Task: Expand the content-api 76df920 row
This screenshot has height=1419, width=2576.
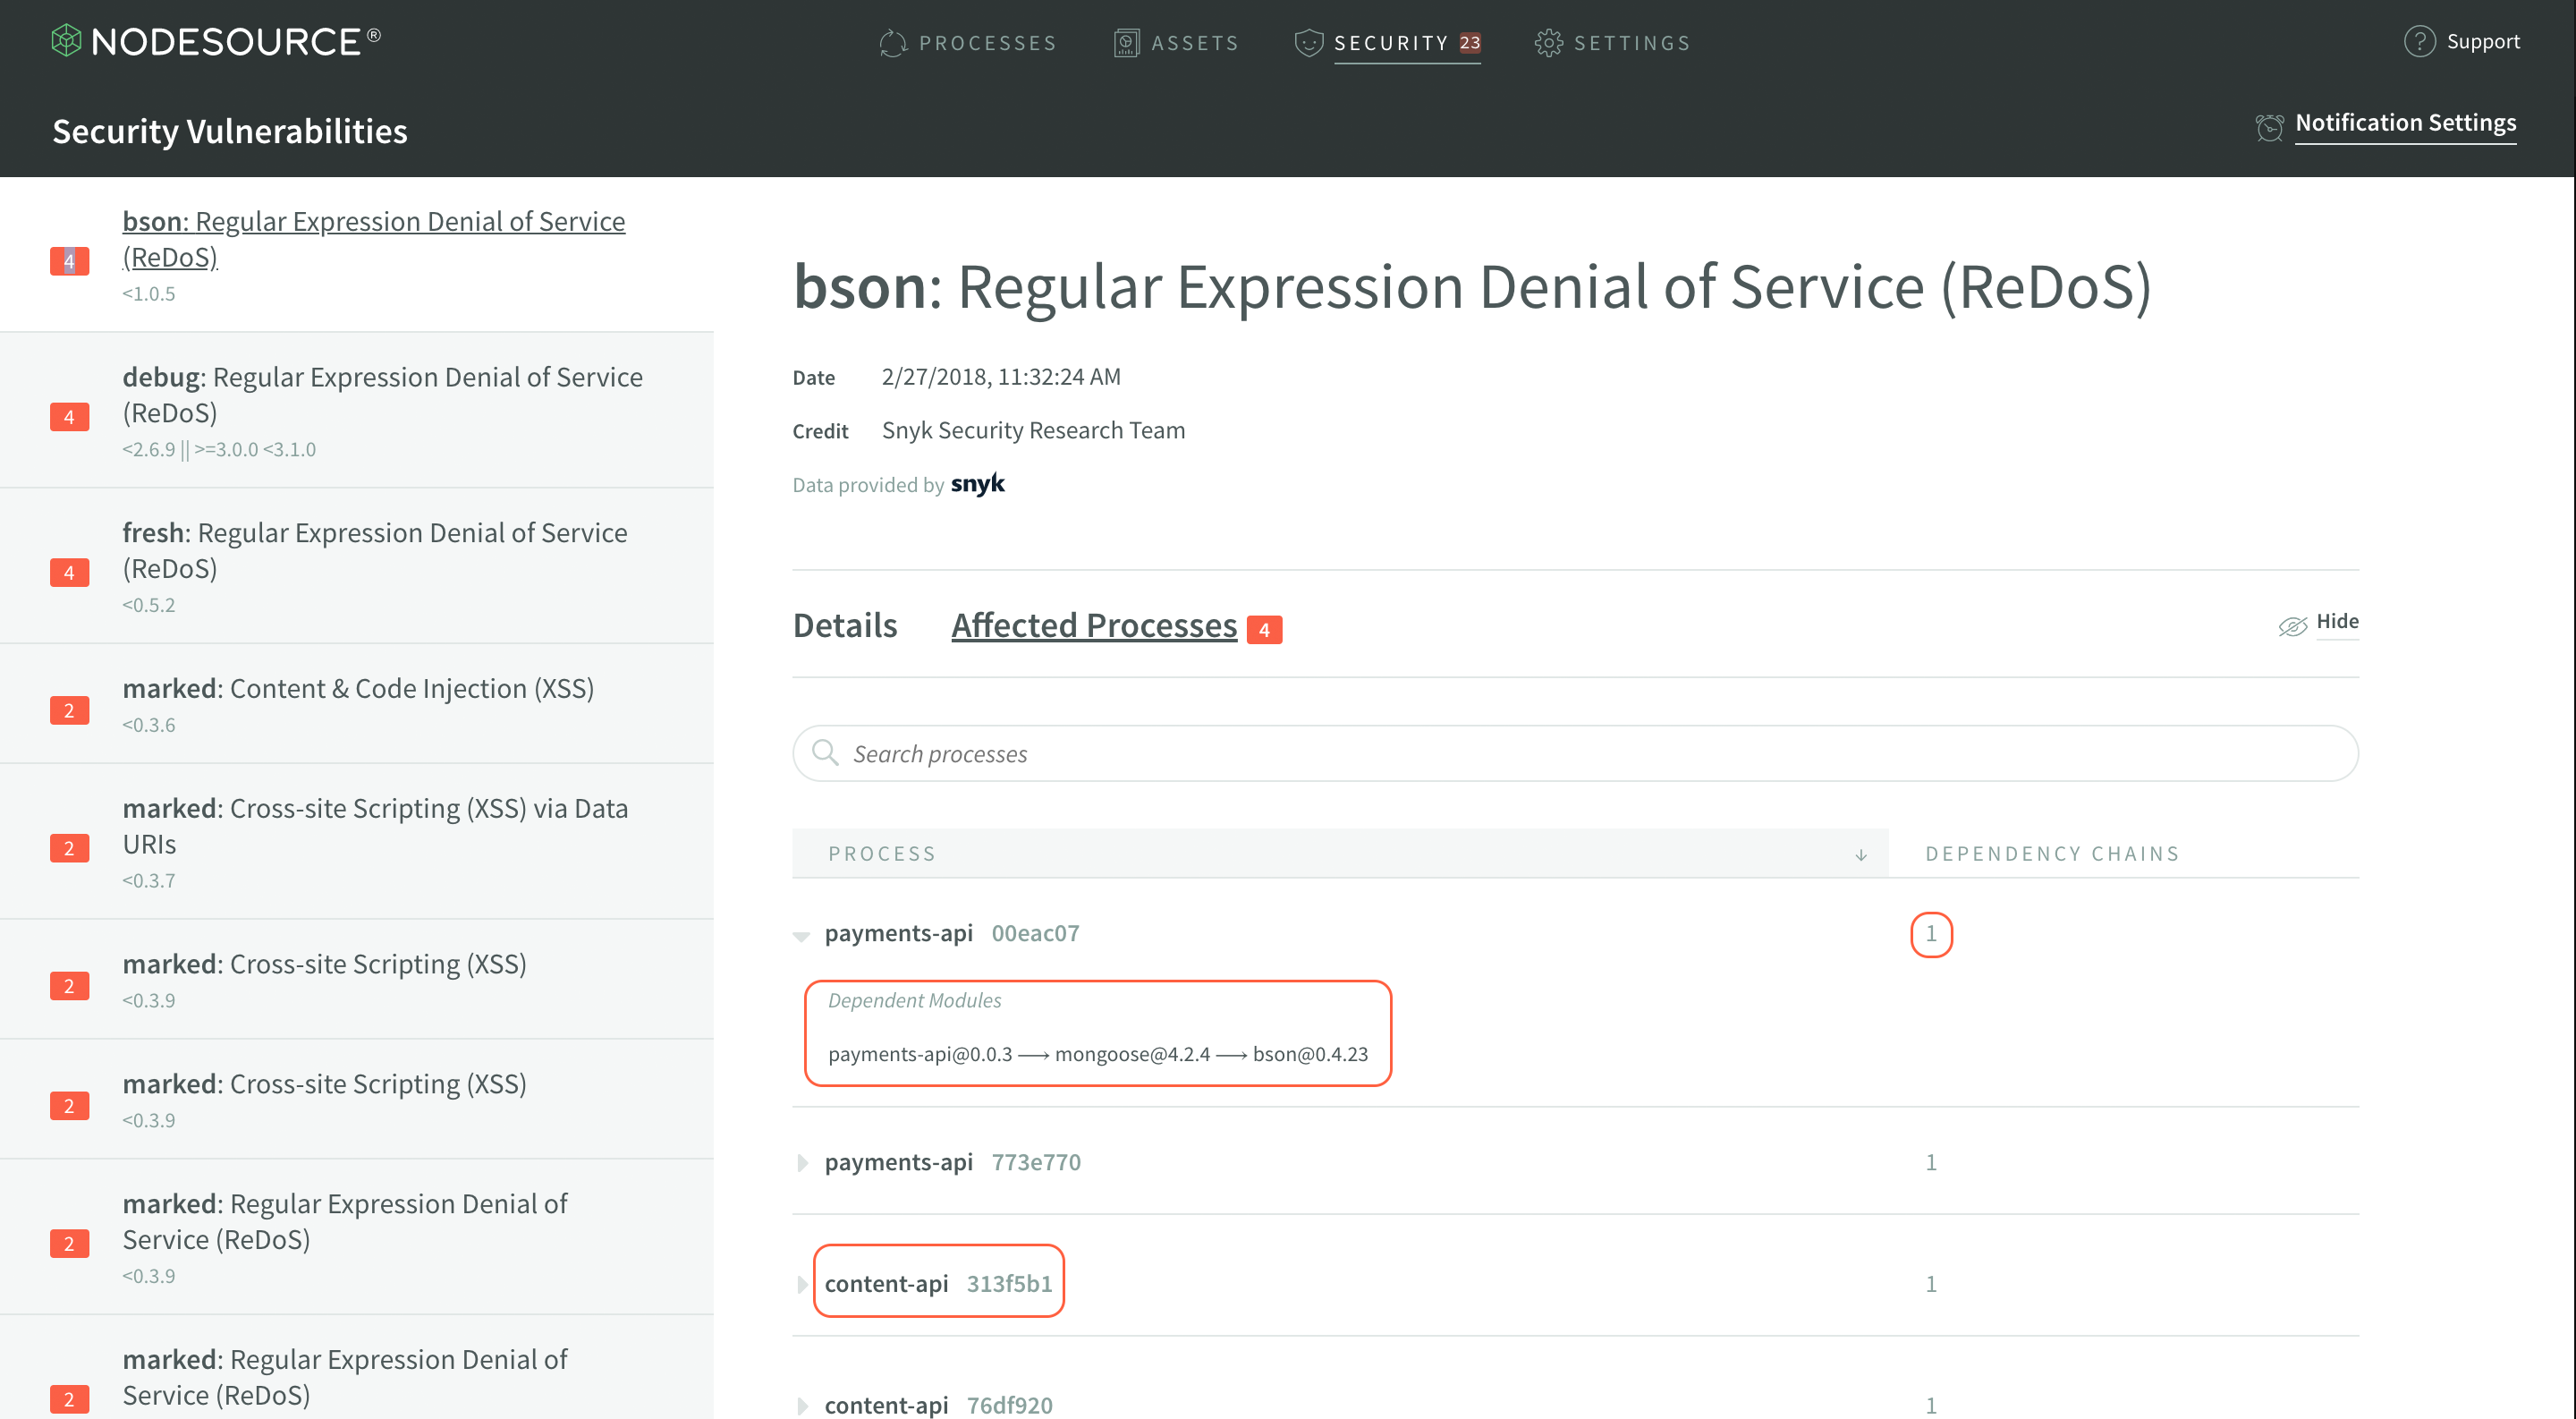Action: click(802, 1405)
